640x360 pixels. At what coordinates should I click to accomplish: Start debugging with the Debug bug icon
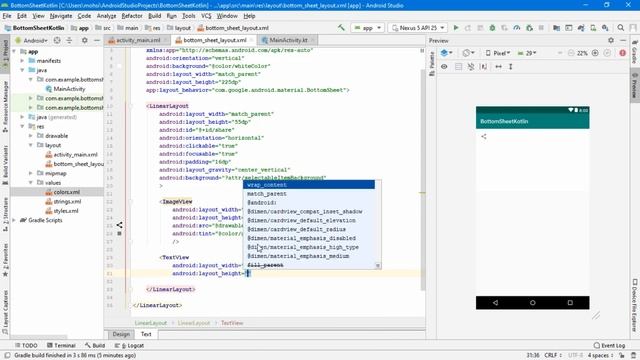coord(492,28)
